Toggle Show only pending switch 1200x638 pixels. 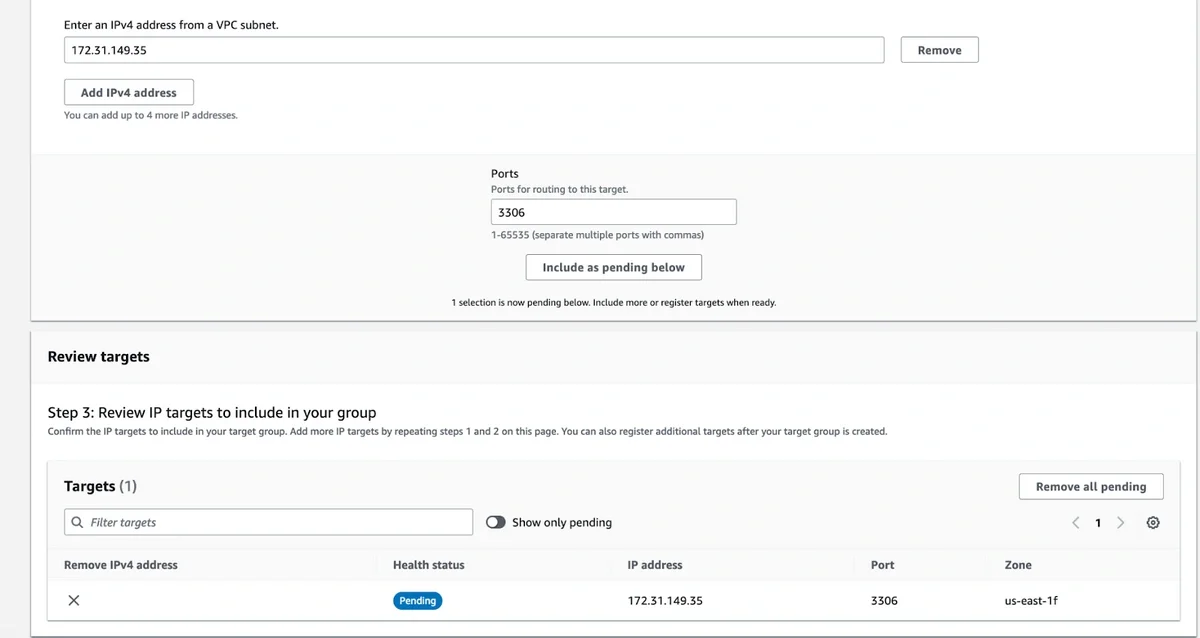tap(496, 522)
